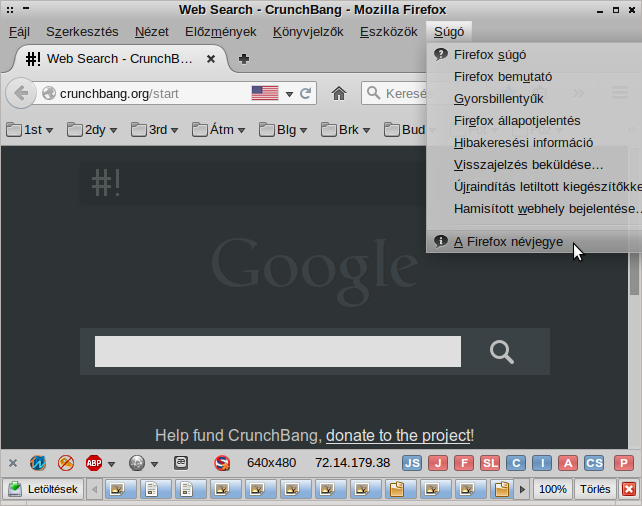Click the Törlés button

point(595,489)
